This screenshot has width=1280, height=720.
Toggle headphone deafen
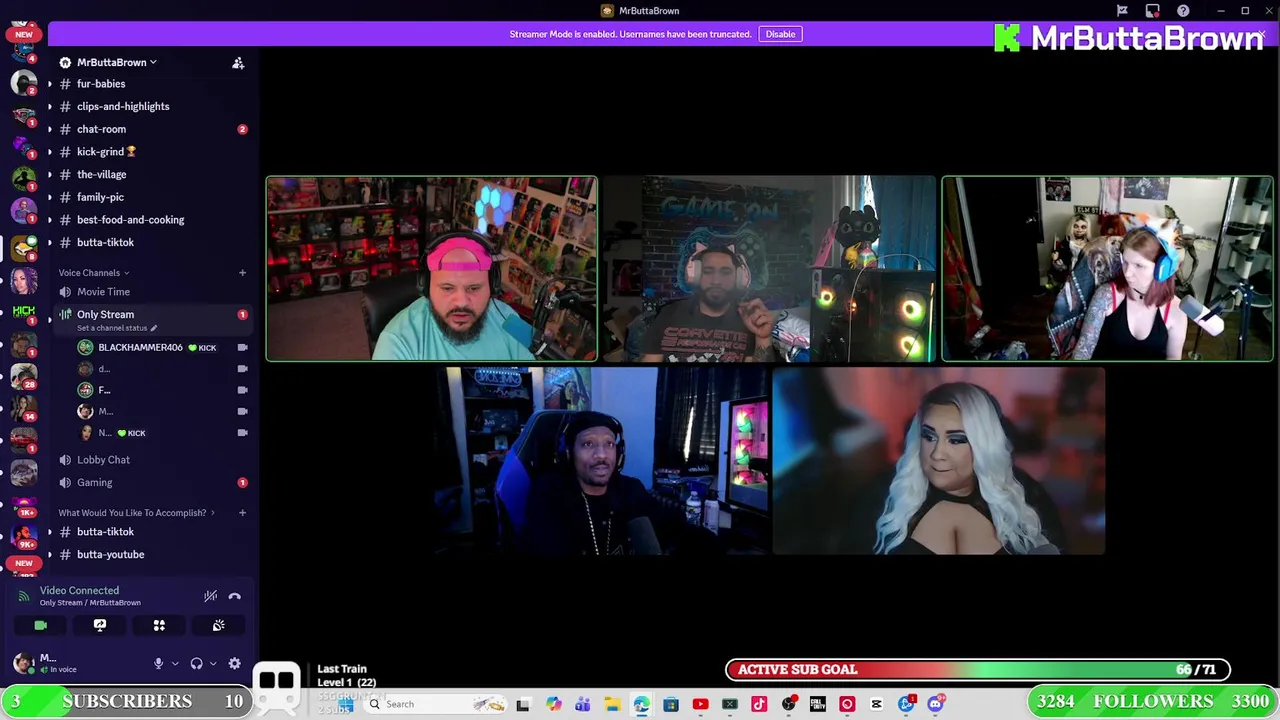(x=196, y=663)
